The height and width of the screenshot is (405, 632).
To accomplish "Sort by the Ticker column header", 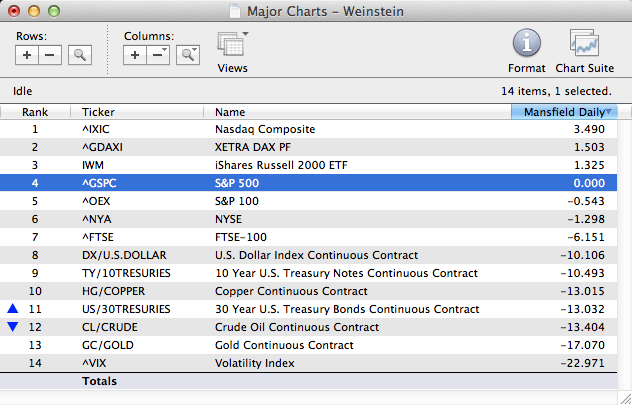I will (x=140, y=112).
